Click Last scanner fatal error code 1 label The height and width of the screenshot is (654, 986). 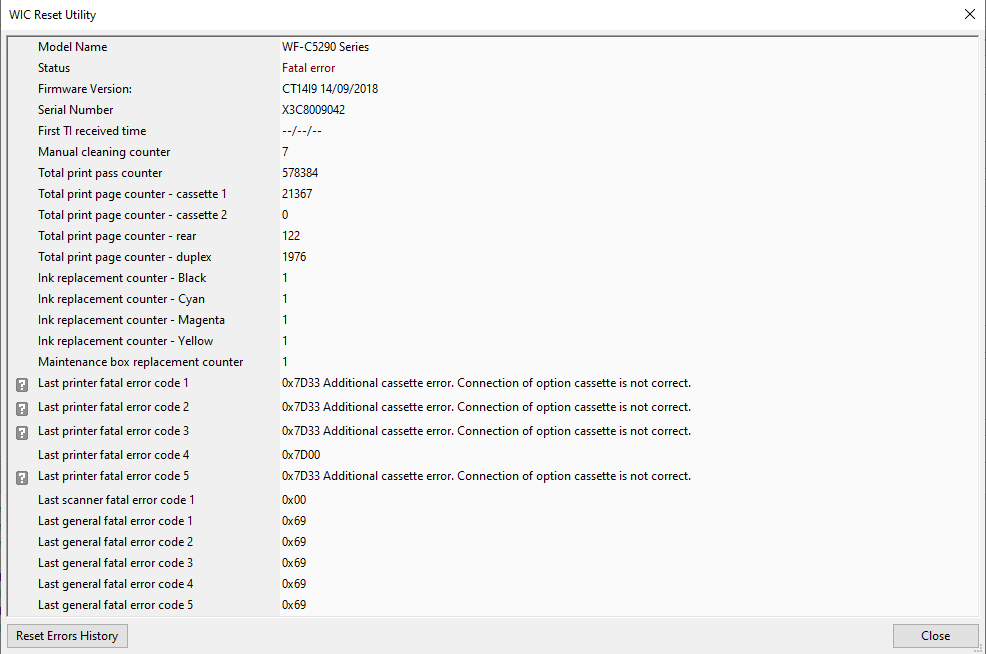point(116,500)
